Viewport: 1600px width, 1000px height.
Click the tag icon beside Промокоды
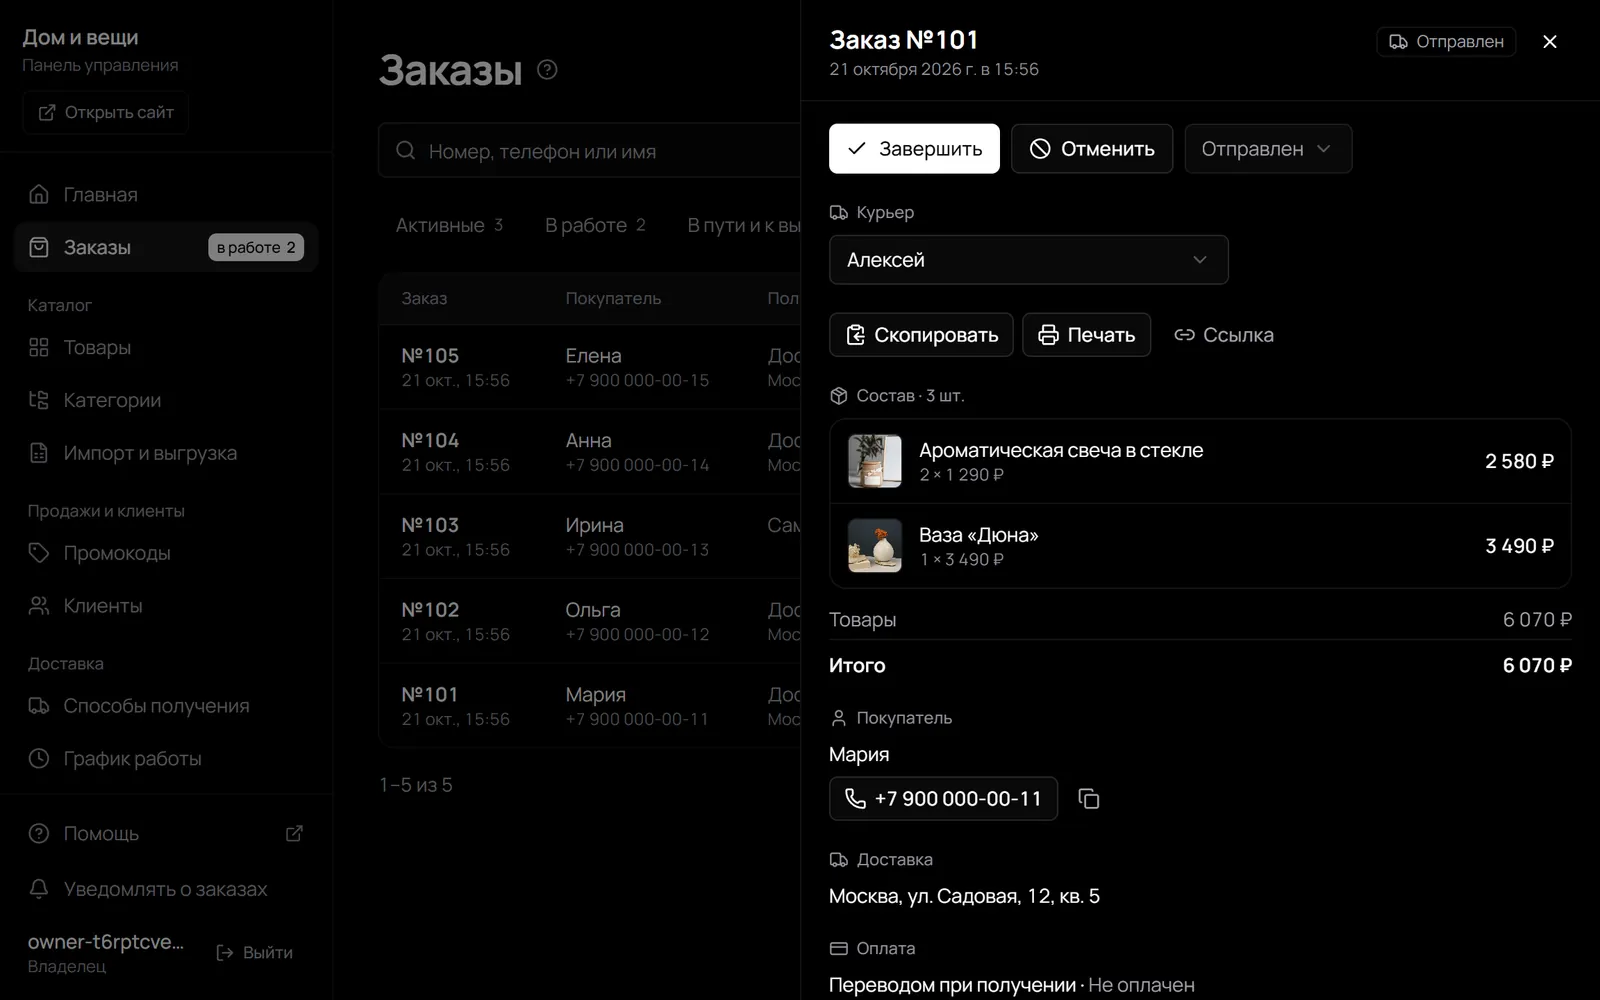click(39, 553)
